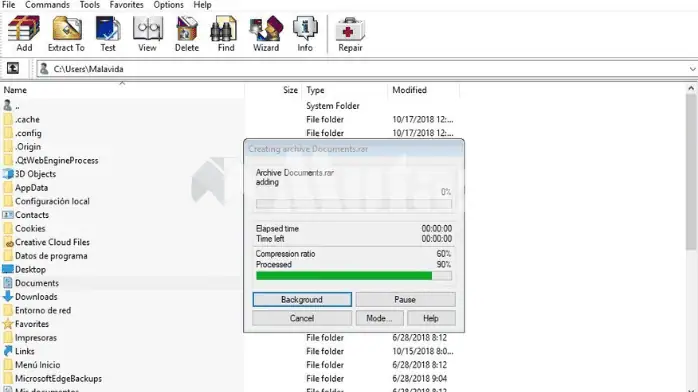
Task: Open the Tools menu
Action: click(x=89, y=5)
